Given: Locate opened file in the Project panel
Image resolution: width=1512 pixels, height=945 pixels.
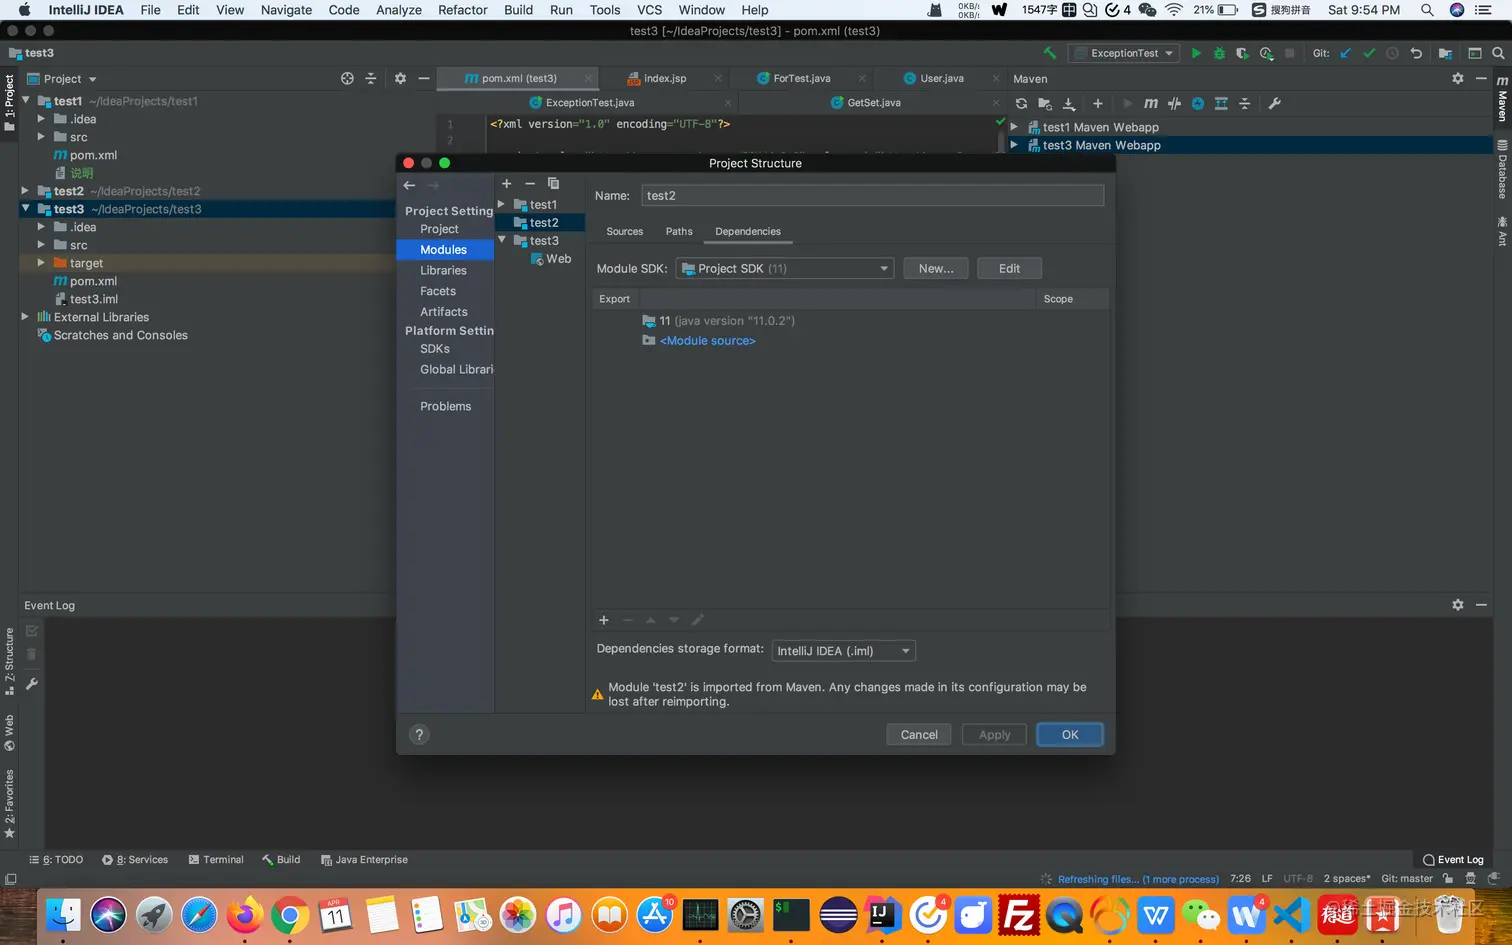Looking at the screenshot, I should (347, 78).
